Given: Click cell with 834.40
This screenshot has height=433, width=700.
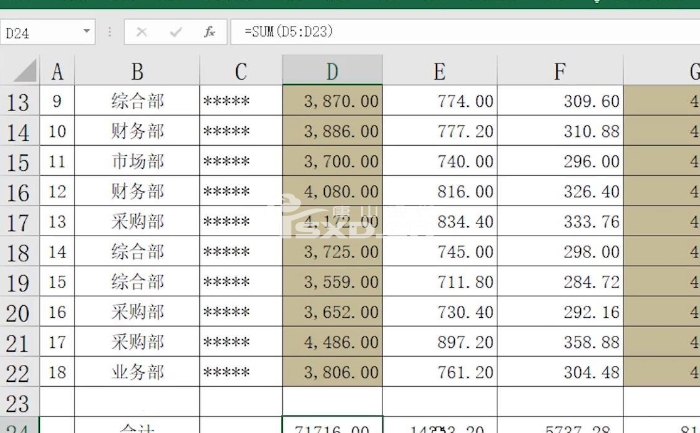Looking at the screenshot, I should 440,222.
